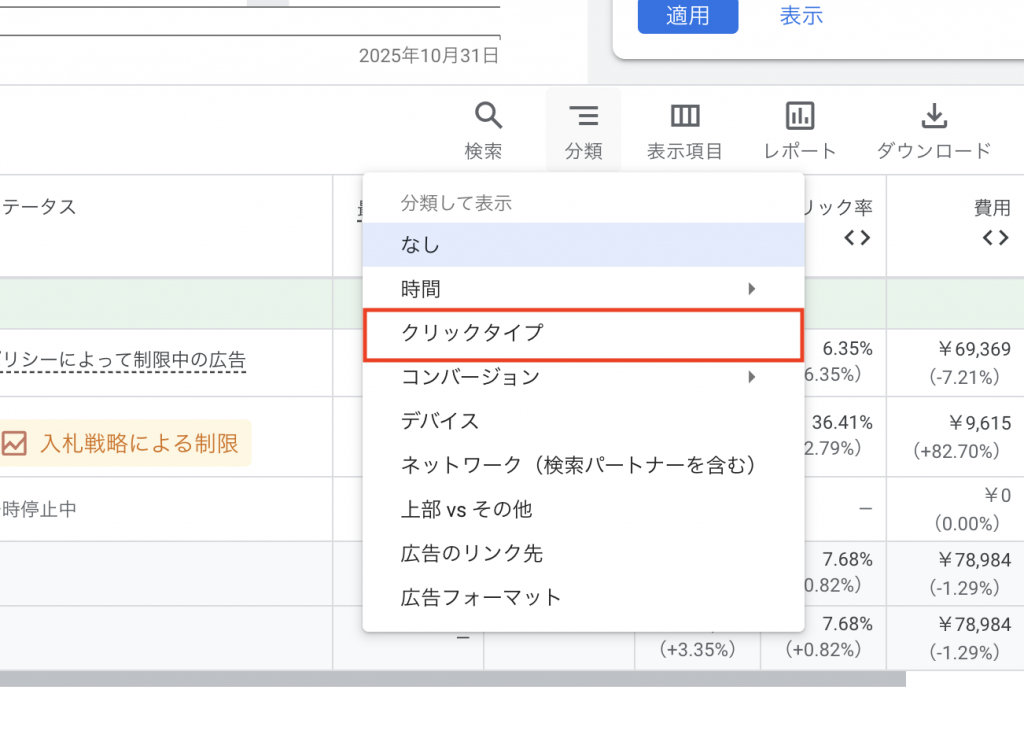The image size is (1024, 749).
Task: Open the 分類 segment icon
Action: click(583, 117)
